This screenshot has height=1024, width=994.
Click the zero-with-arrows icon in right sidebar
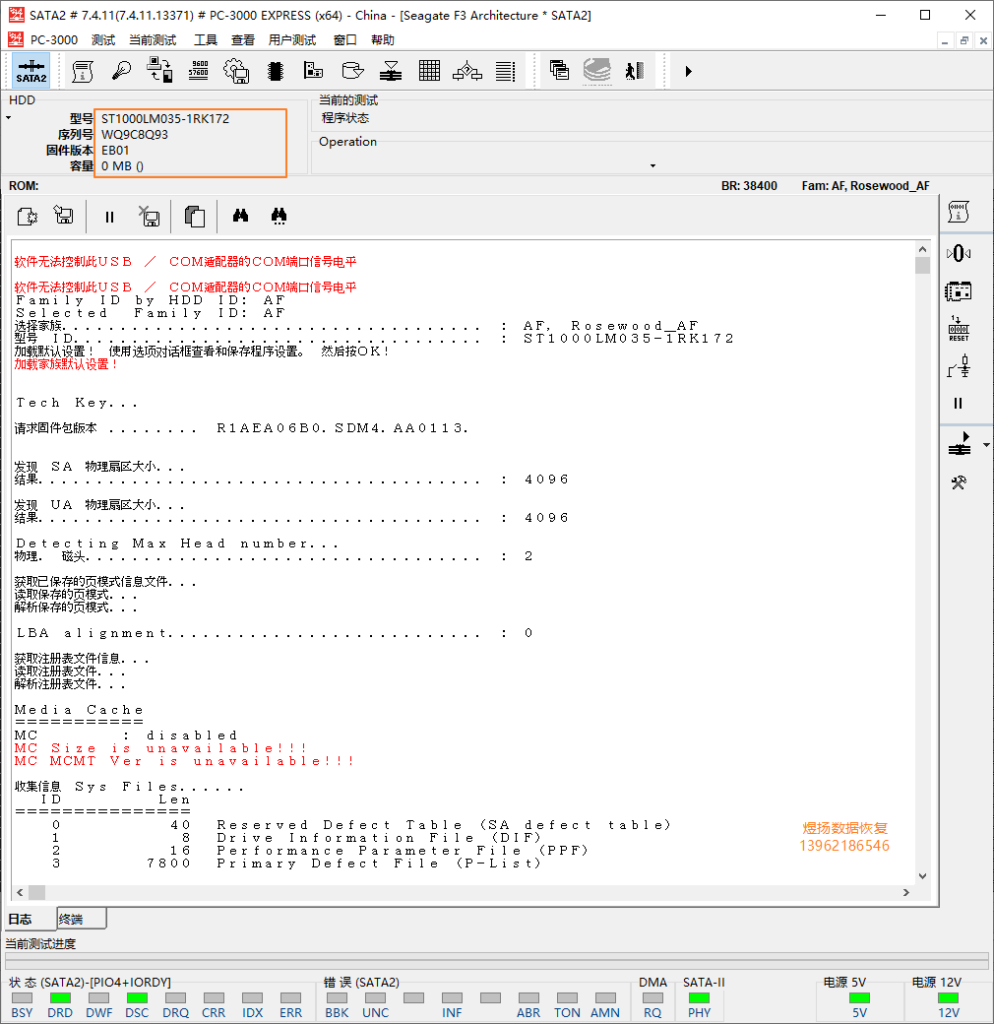point(958,253)
